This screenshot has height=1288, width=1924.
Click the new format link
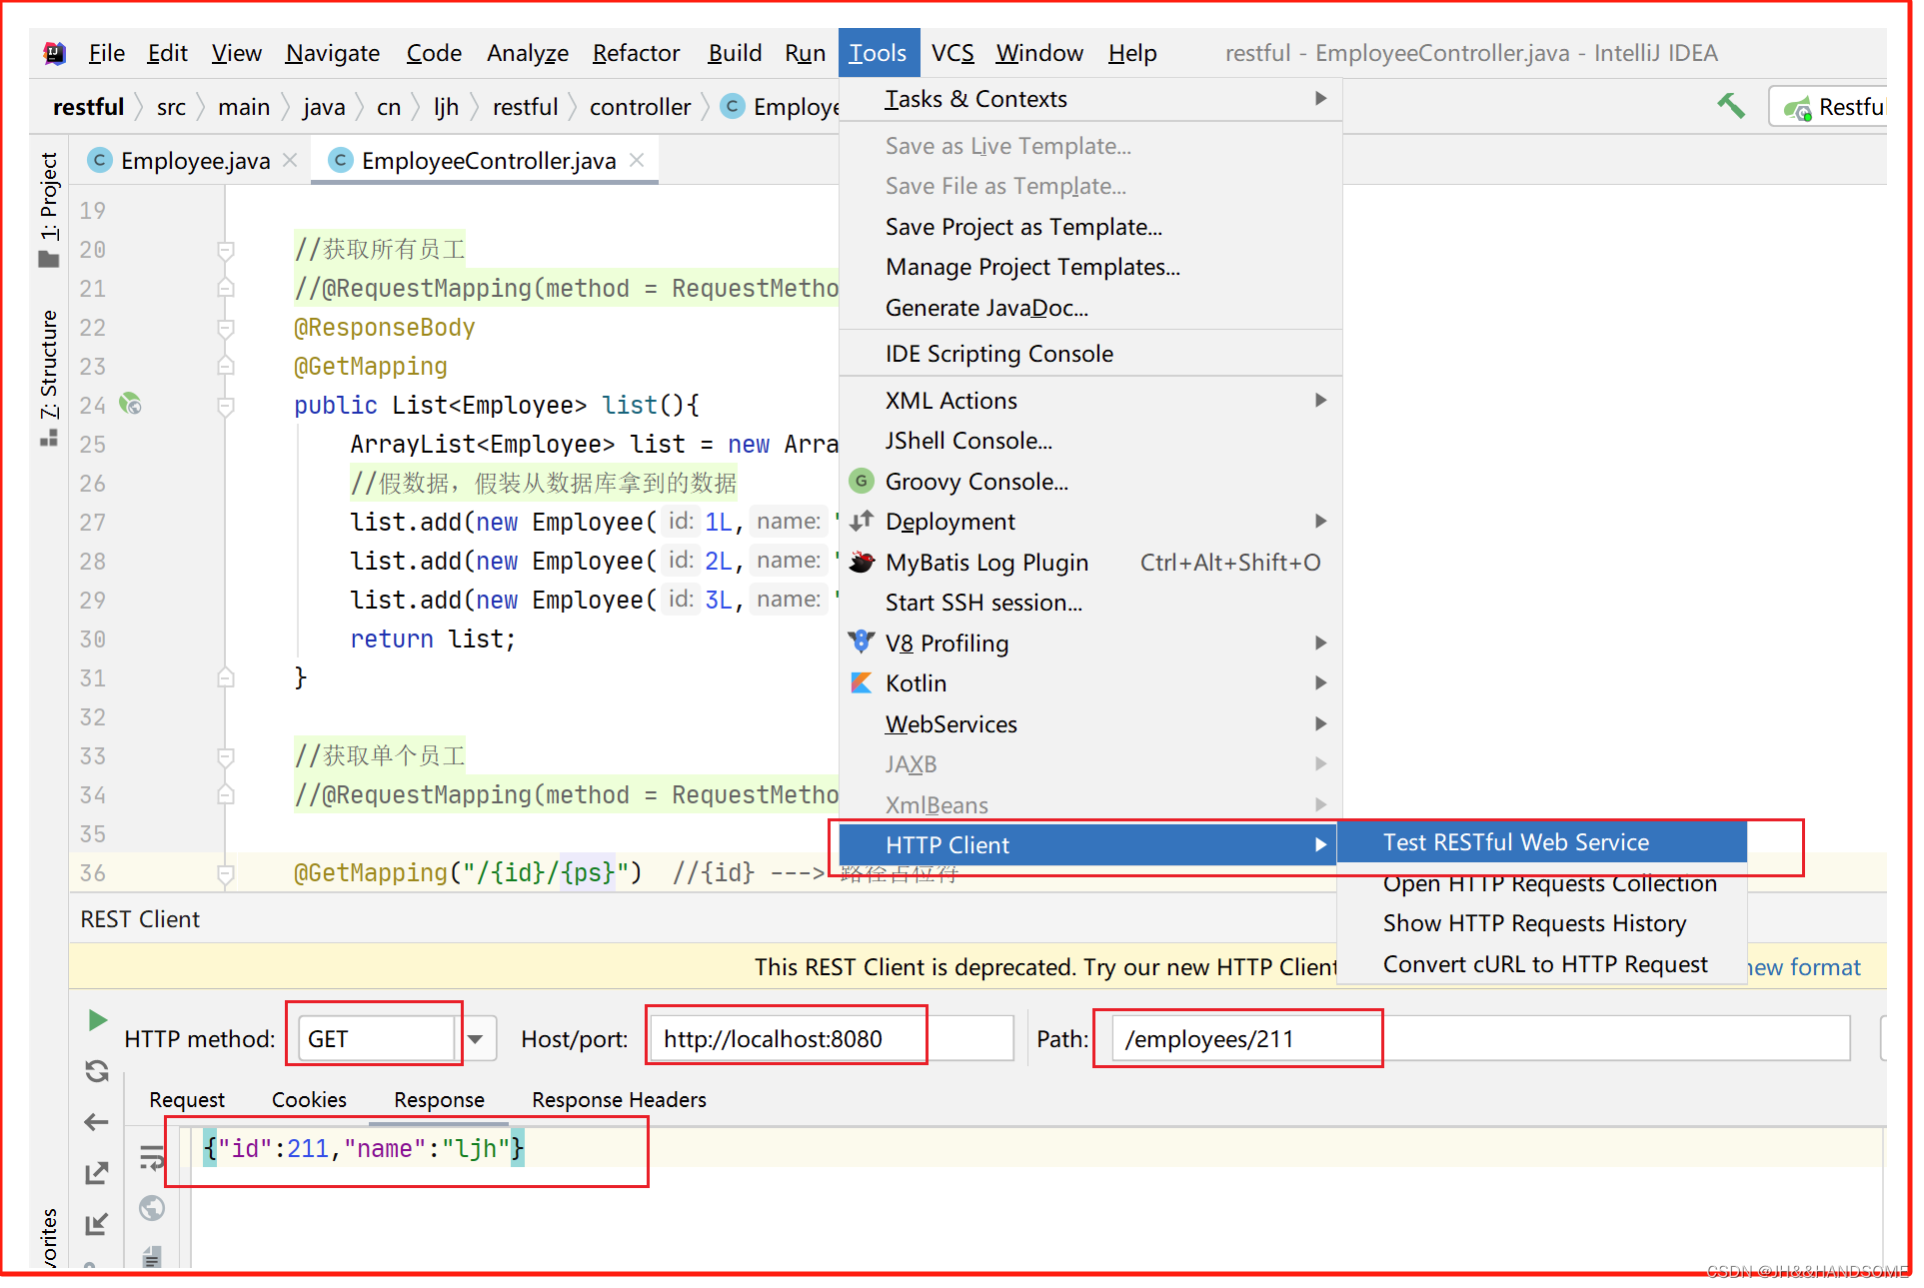(x=1804, y=967)
